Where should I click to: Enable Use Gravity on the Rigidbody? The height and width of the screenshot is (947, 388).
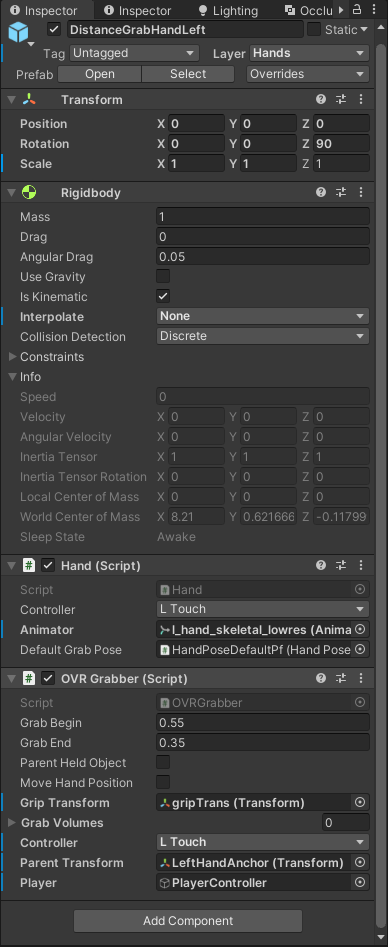[x=163, y=277]
